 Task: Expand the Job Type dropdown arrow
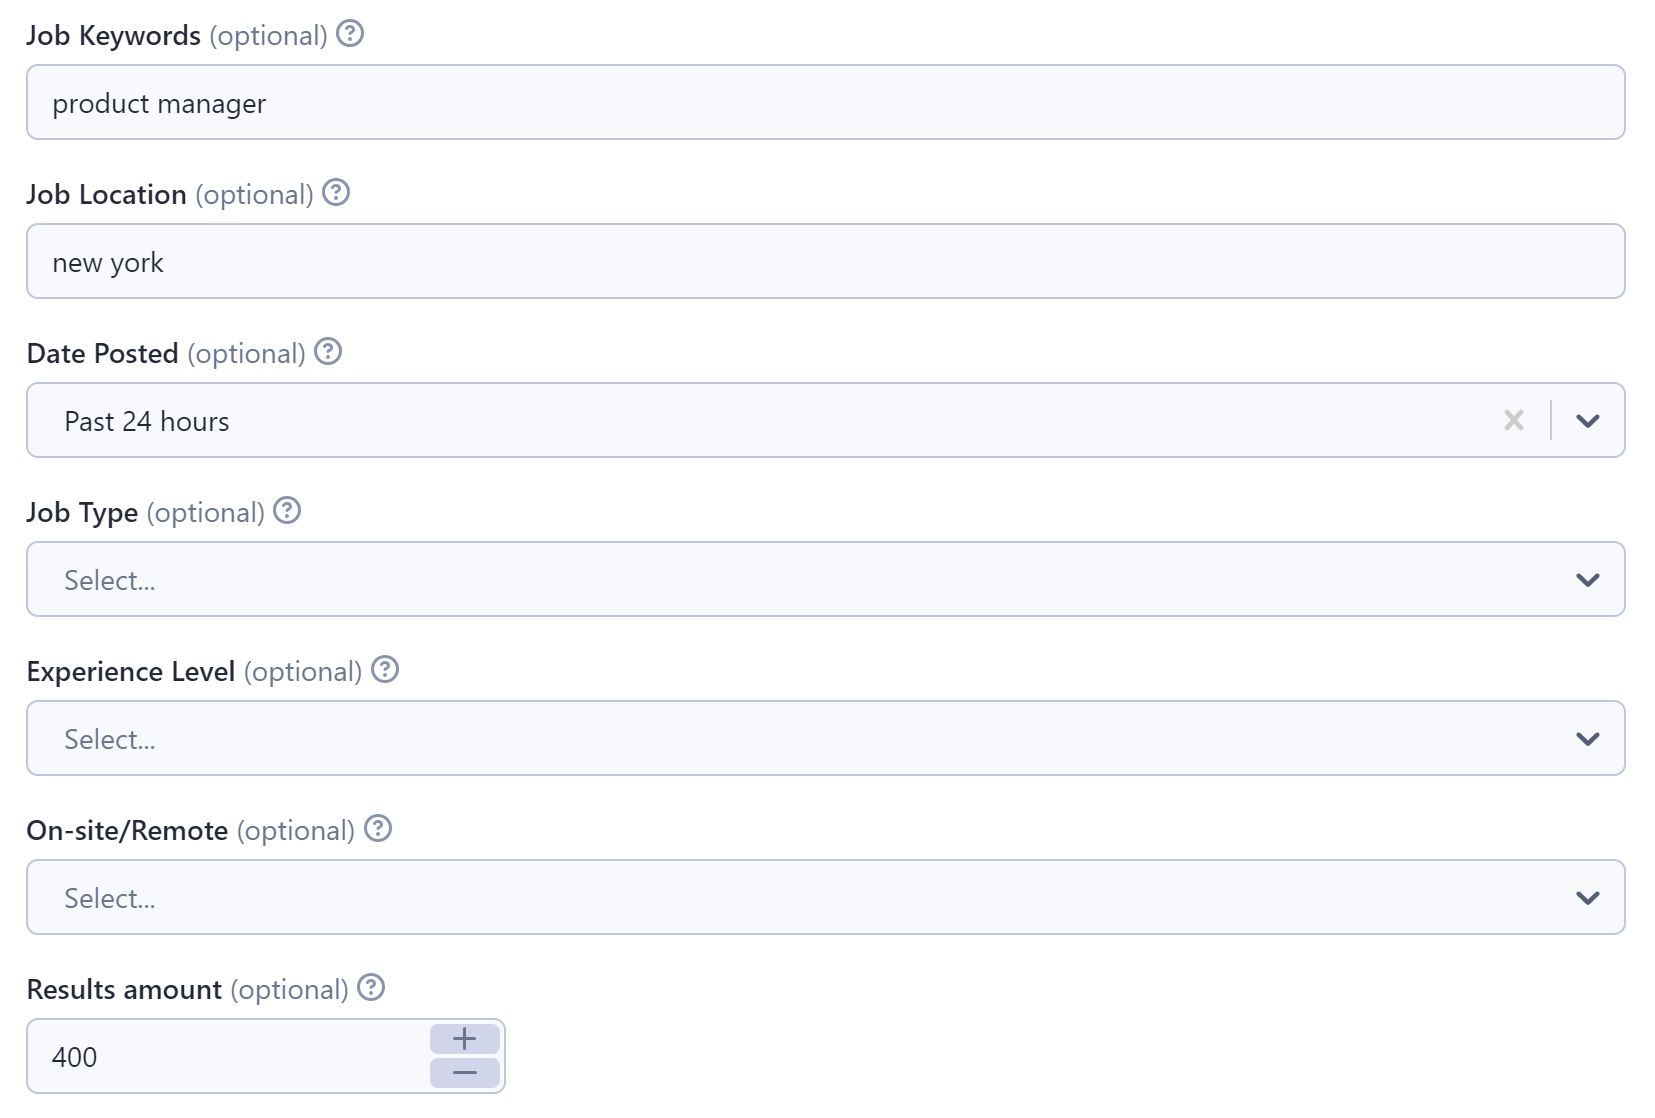[1588, 579]
